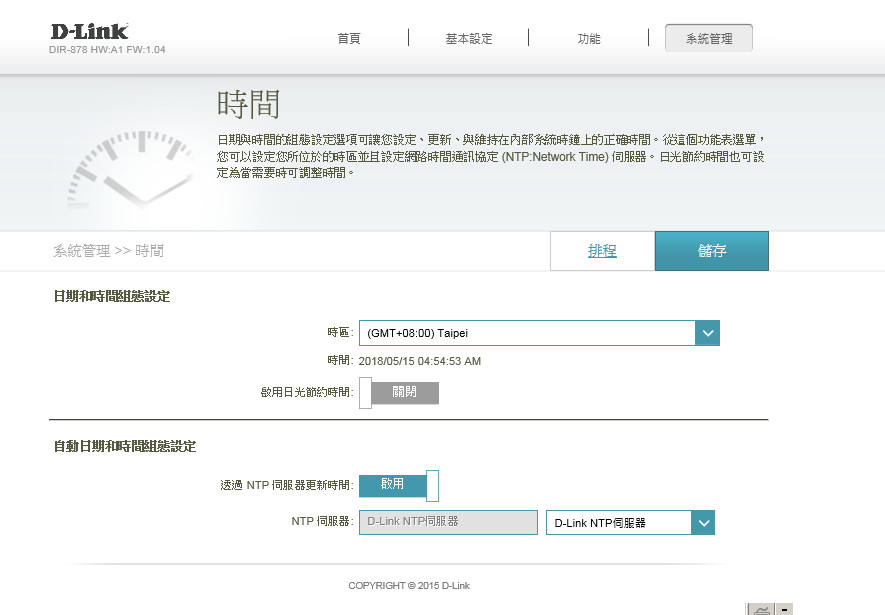This screenshot has height=615, width=885.
Task: Click the time zone dropdown arrow
Action: tap(707, 333)
